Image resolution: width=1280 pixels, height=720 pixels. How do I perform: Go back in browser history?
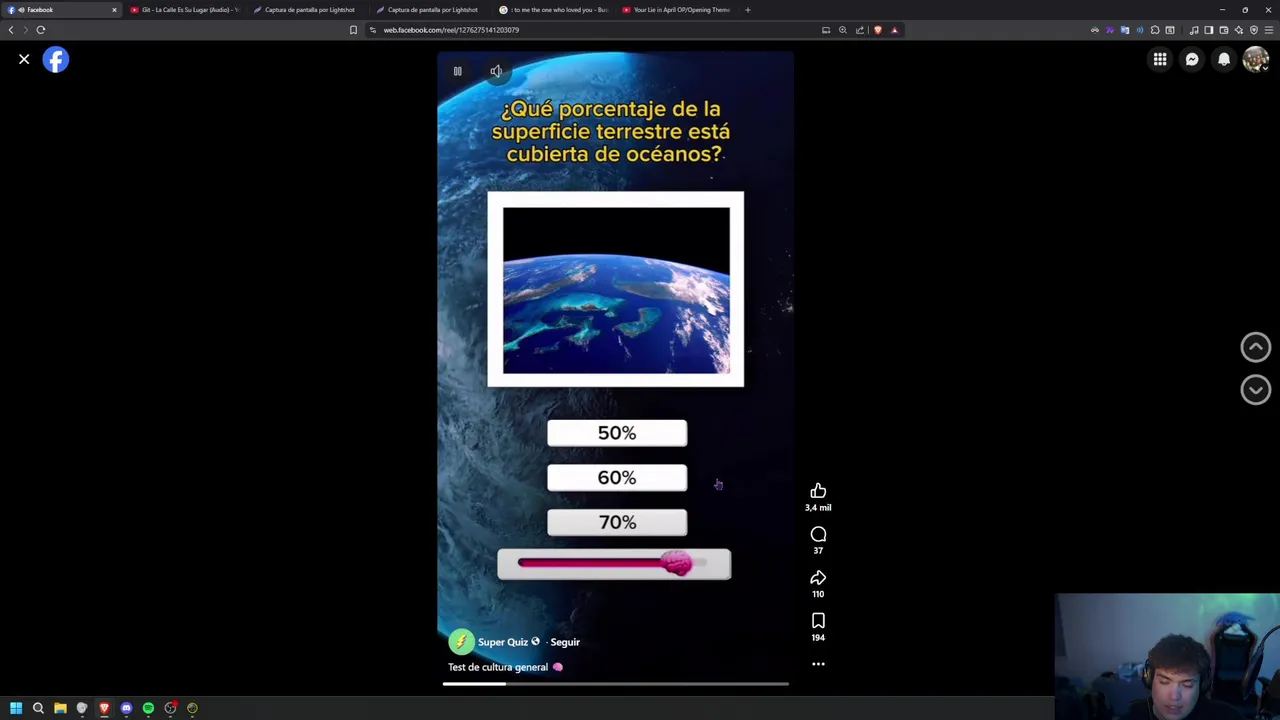pos(11,30)
